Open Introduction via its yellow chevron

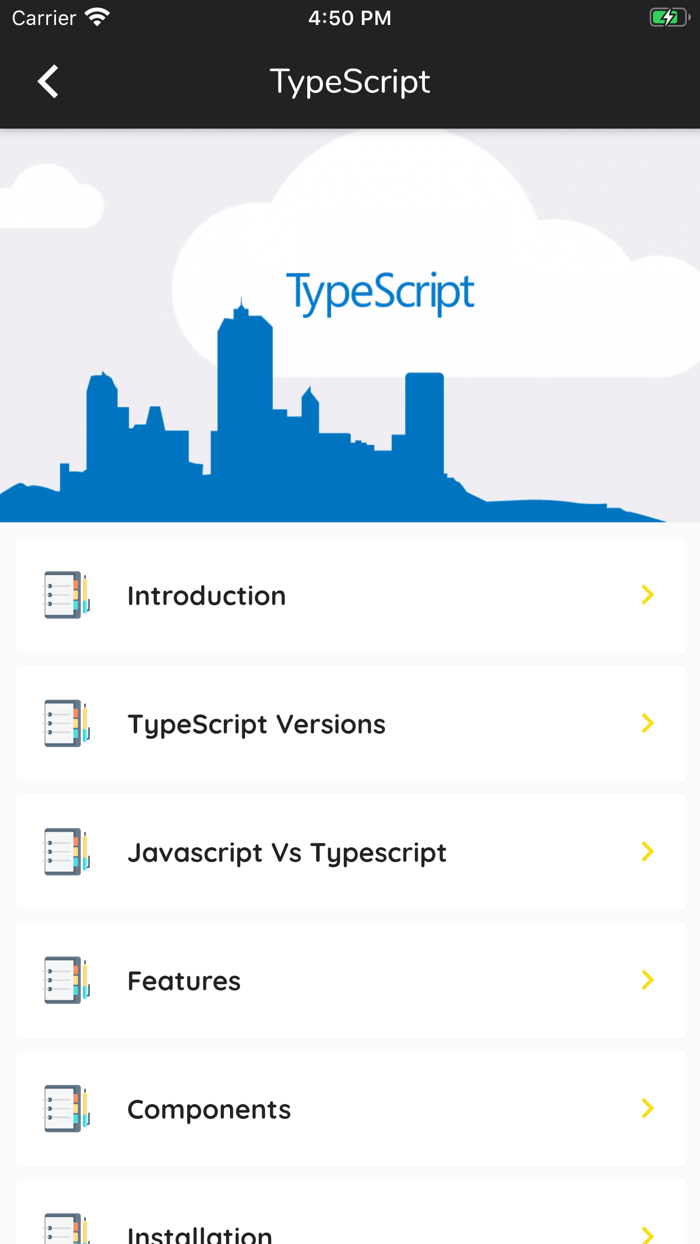[x=648, y=595]
